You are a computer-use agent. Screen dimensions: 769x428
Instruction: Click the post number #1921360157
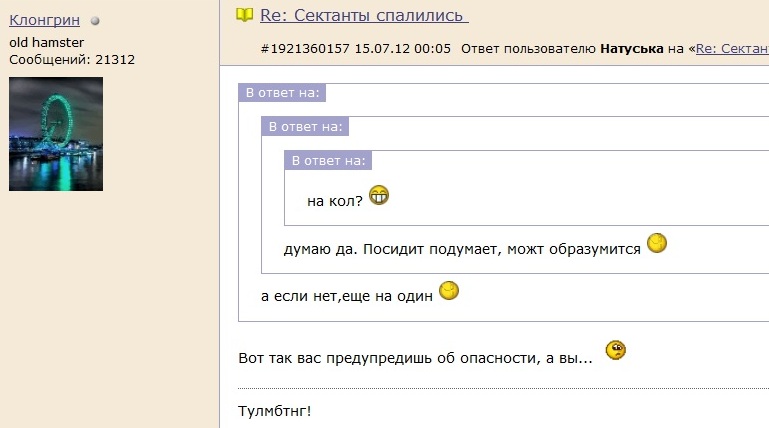click(x=306, y=48)
